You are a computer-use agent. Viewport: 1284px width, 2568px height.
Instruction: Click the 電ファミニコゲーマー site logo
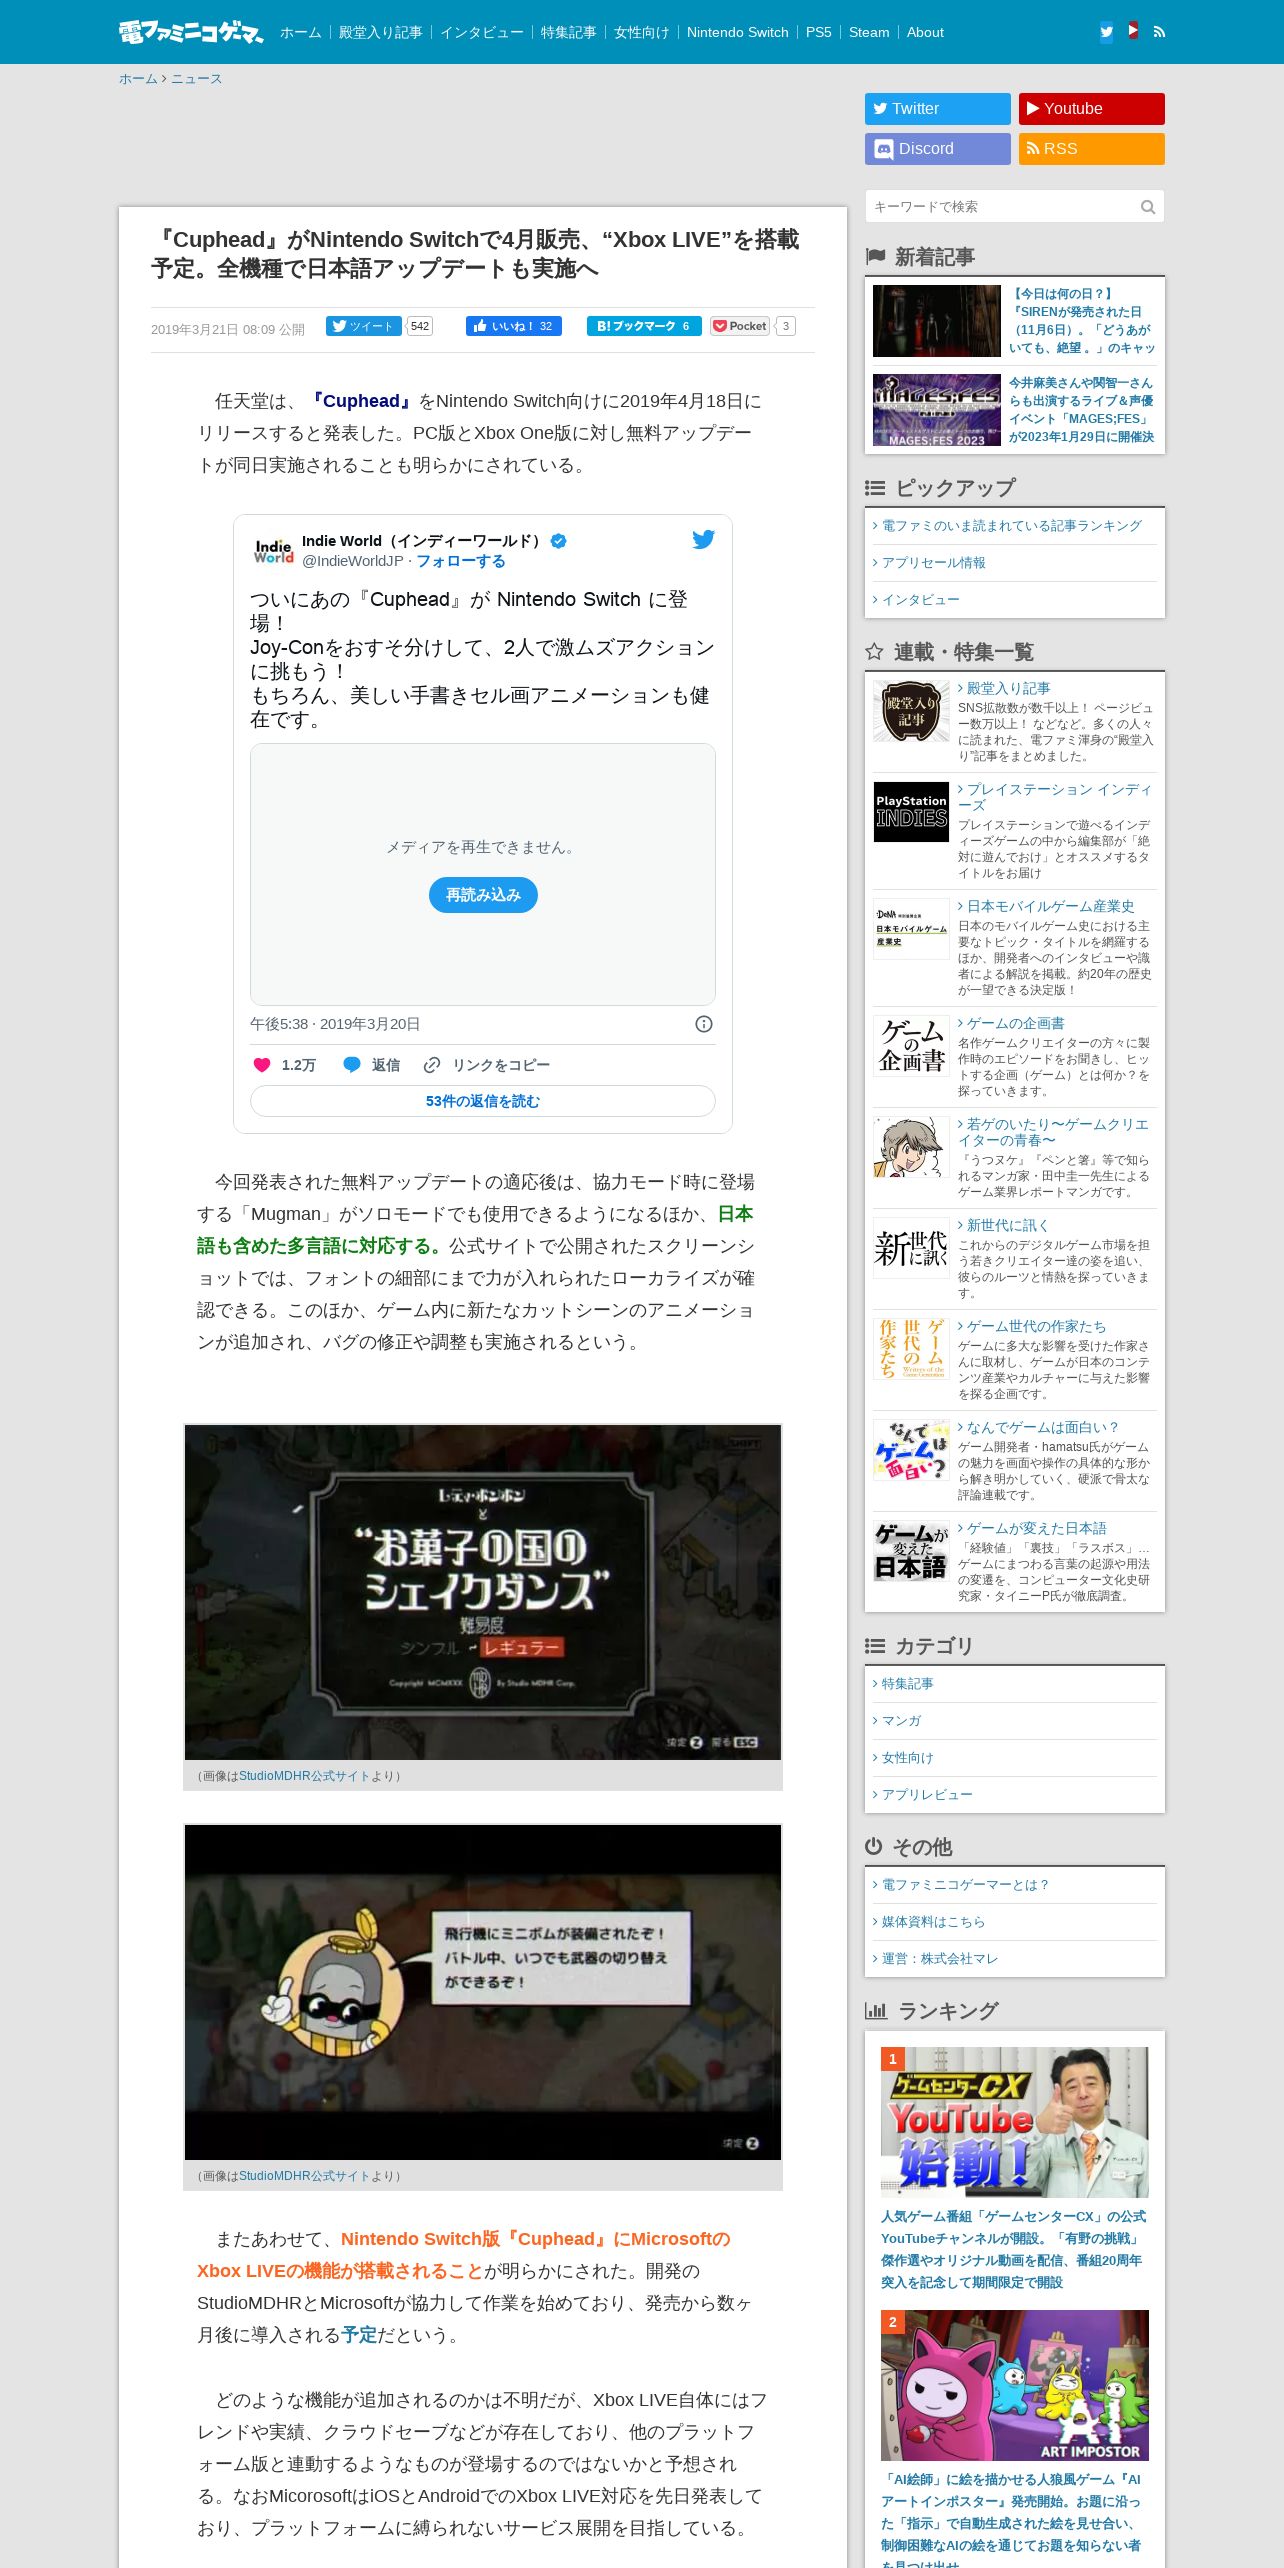191,32
